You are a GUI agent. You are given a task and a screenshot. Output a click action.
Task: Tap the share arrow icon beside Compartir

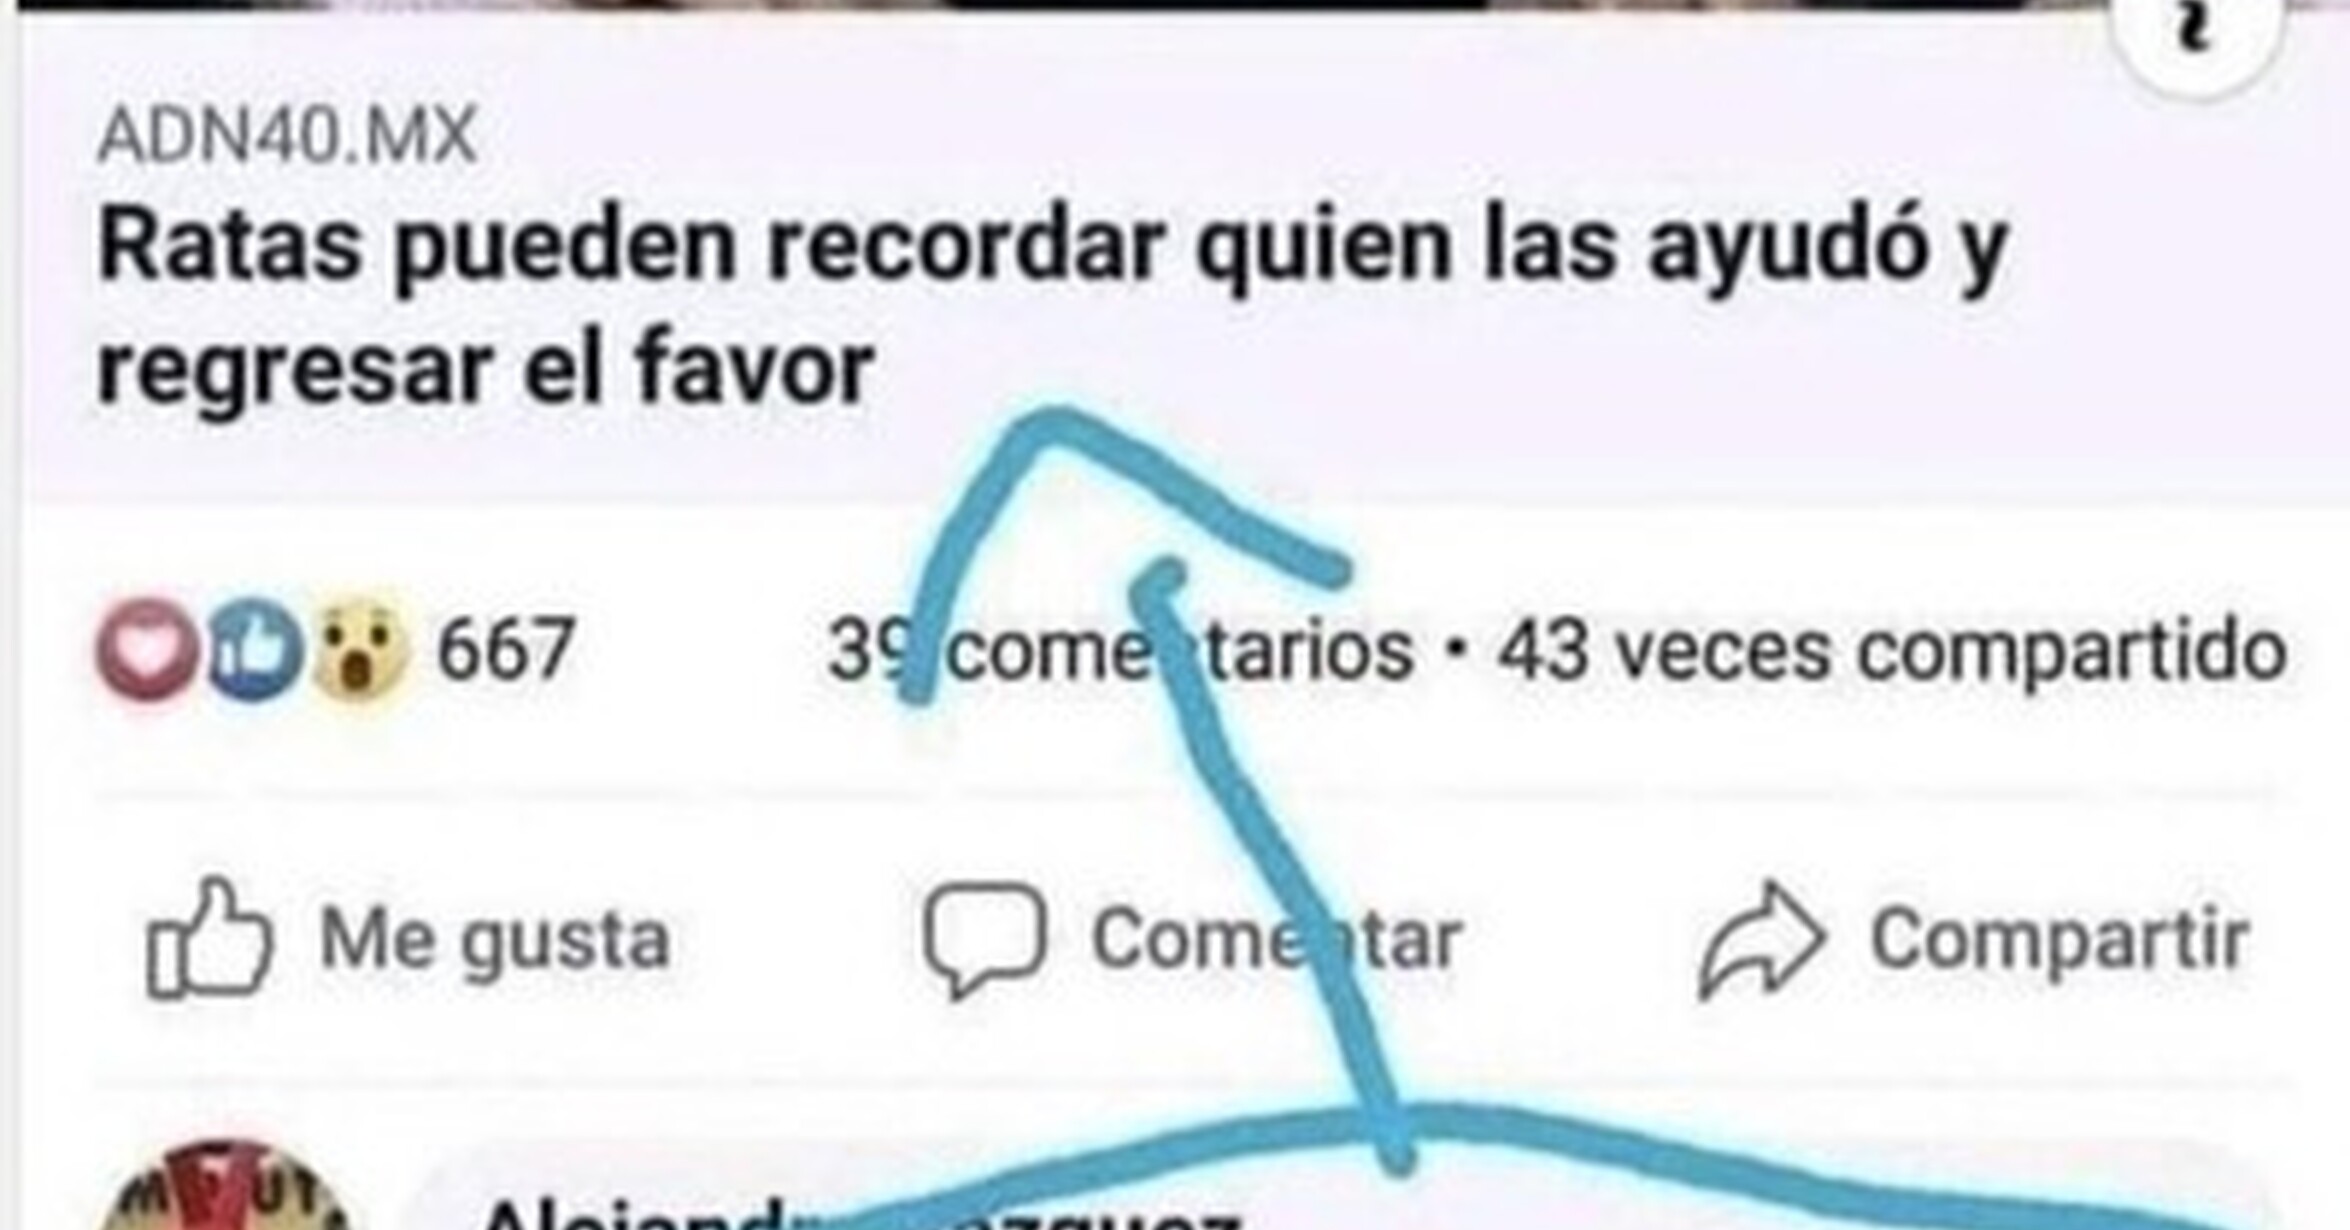click(x=1762, y=940)
